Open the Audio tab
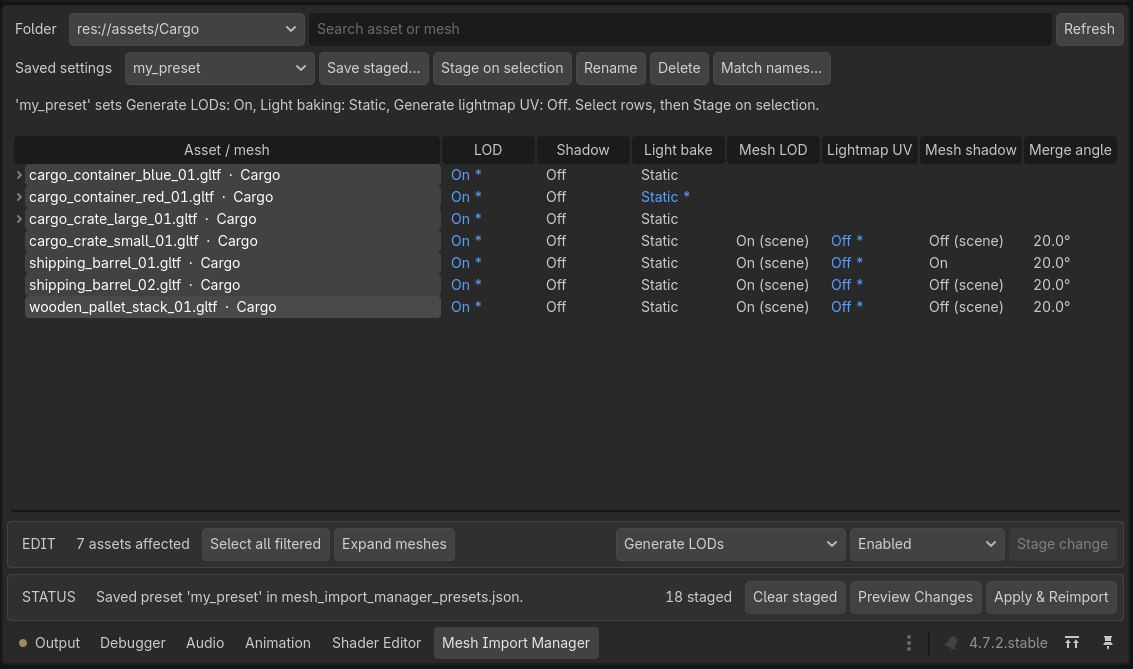The image size is (1133, 669). click(205, 643)
